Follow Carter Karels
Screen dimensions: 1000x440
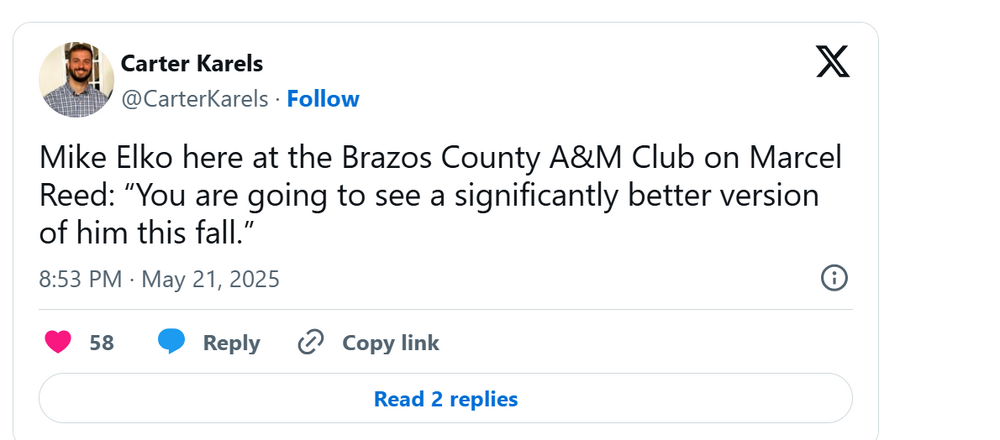323,99
